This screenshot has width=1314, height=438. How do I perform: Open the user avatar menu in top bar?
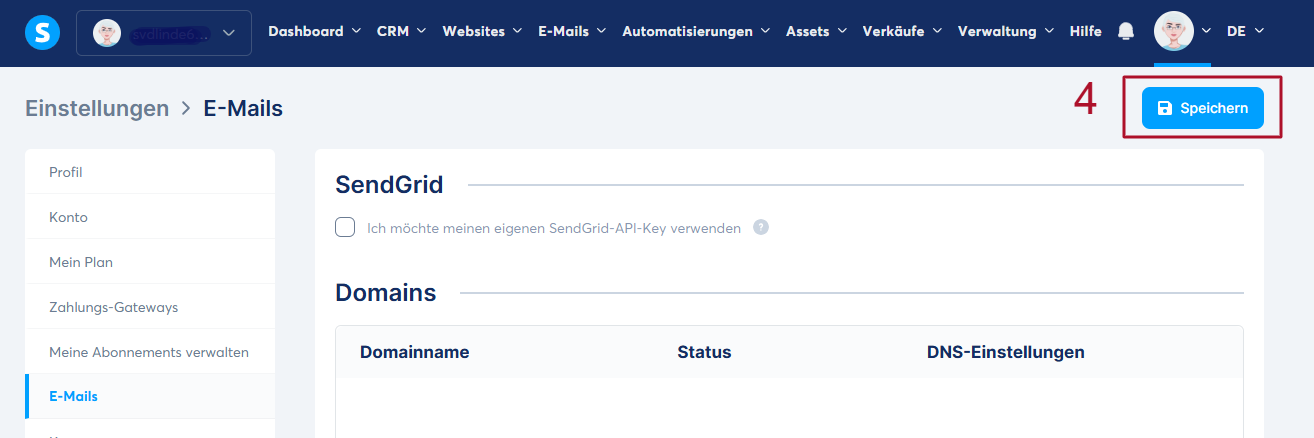(x=1183, y=32)
